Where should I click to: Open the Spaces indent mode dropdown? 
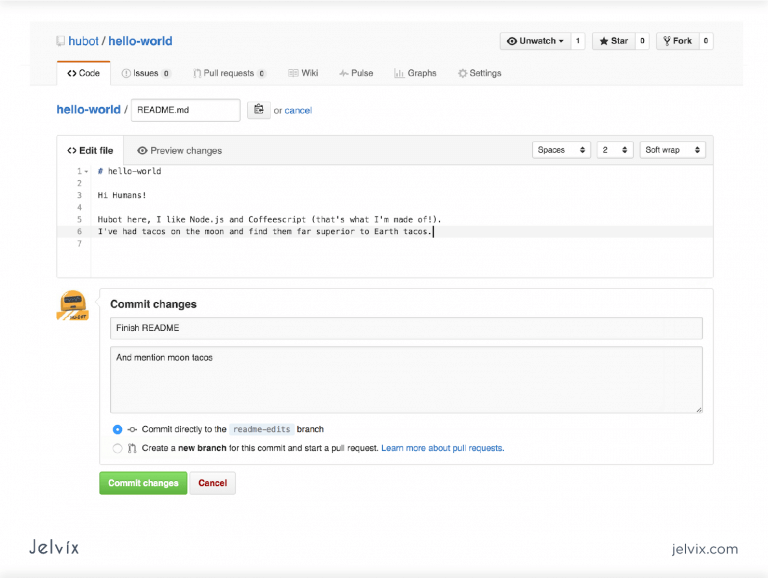coord(562,150)
